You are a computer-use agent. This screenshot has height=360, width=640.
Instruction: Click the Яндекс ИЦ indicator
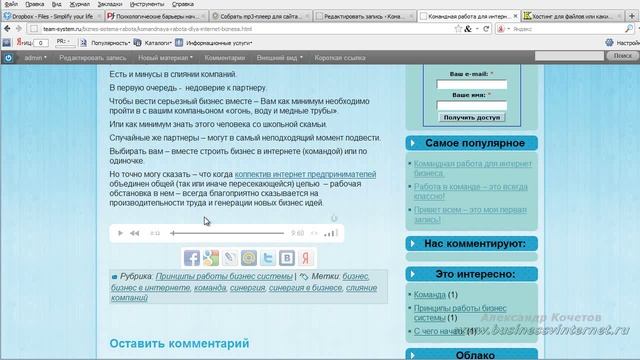tap(32, 42)
